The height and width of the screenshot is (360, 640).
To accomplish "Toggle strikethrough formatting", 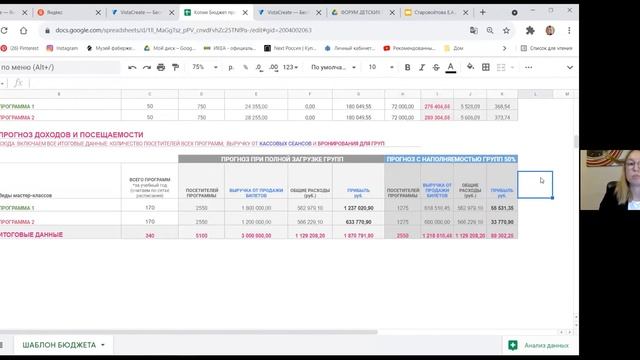I will point(436,67).
